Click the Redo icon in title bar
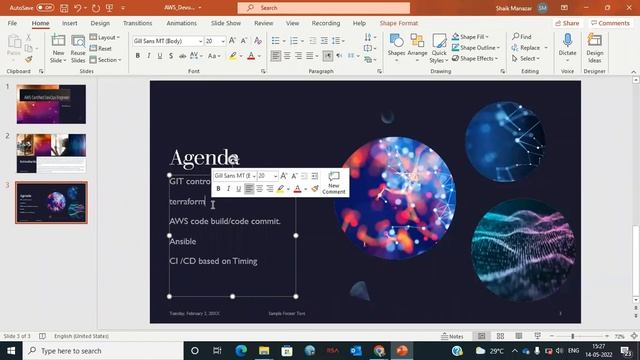 tap(96, 8)
